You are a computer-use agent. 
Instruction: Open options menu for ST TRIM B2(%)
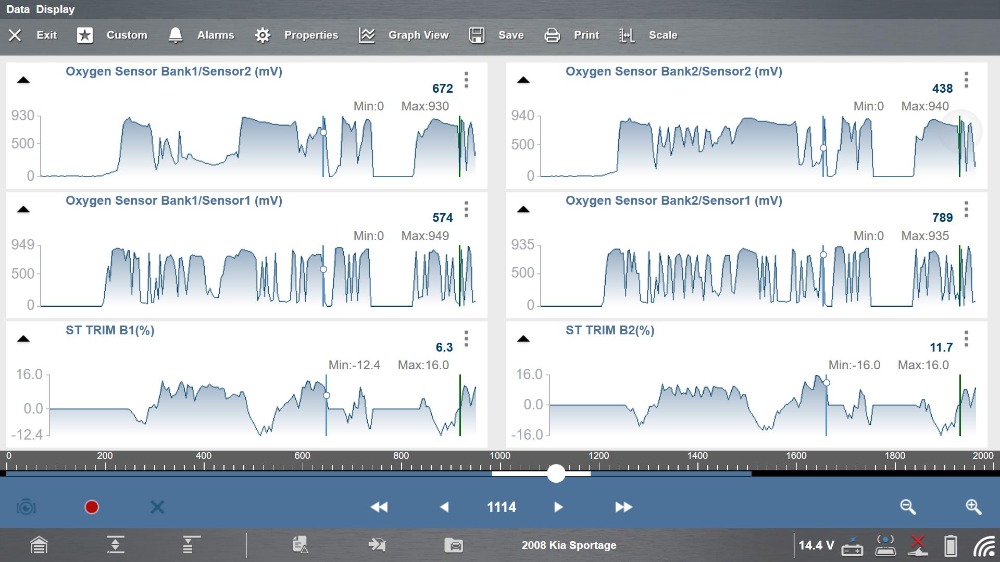(966, 338)
